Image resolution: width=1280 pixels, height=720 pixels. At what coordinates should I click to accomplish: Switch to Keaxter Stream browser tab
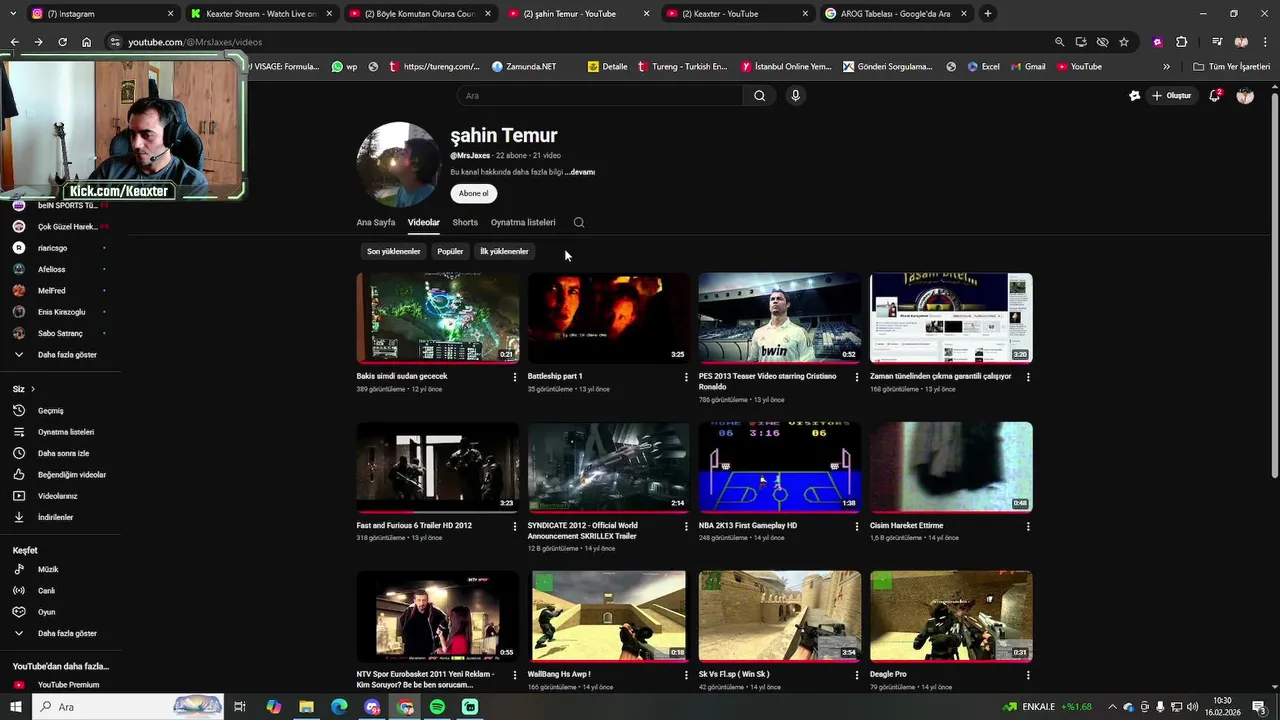(260, 14)
